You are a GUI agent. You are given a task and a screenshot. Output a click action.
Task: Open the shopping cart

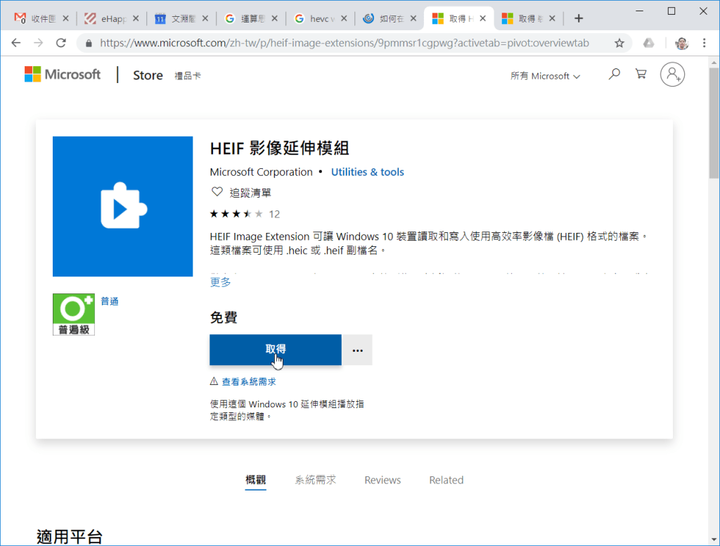click(641, 73)
